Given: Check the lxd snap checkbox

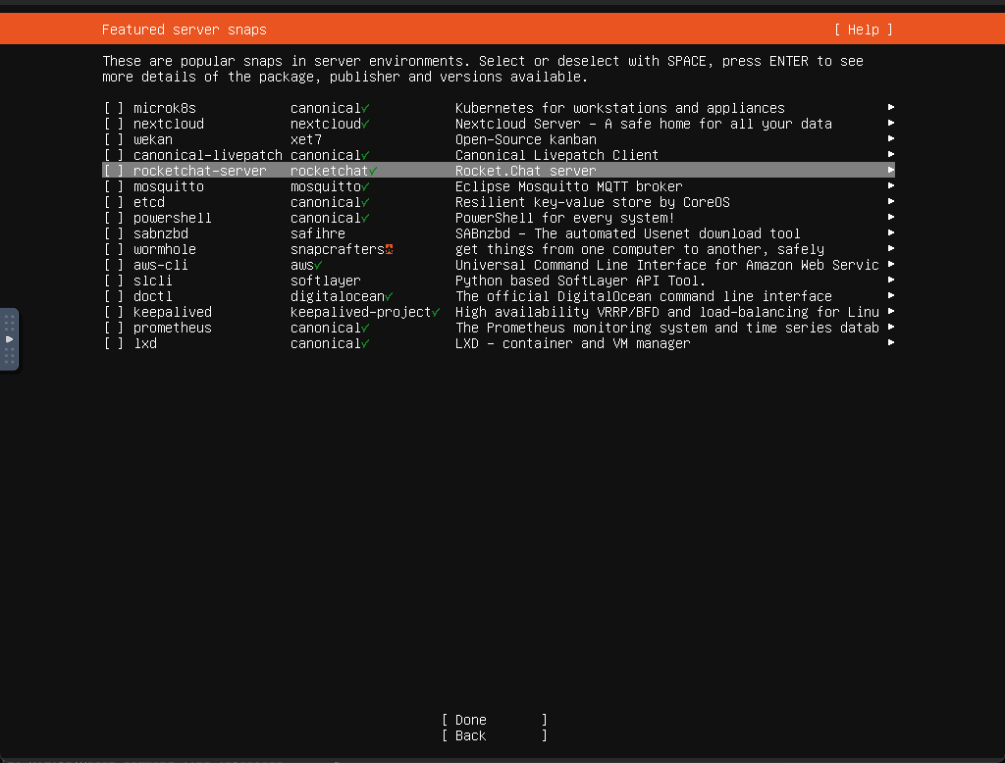Looking at the screenshot, I should (113, 344).
